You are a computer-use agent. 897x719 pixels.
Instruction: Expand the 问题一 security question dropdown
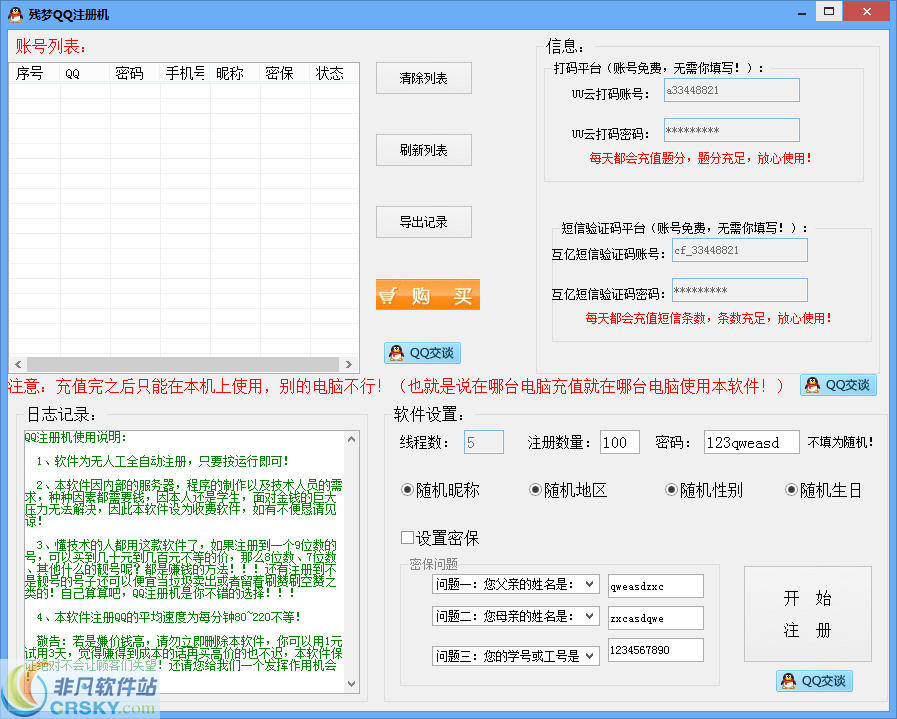(x=589, y=585)
